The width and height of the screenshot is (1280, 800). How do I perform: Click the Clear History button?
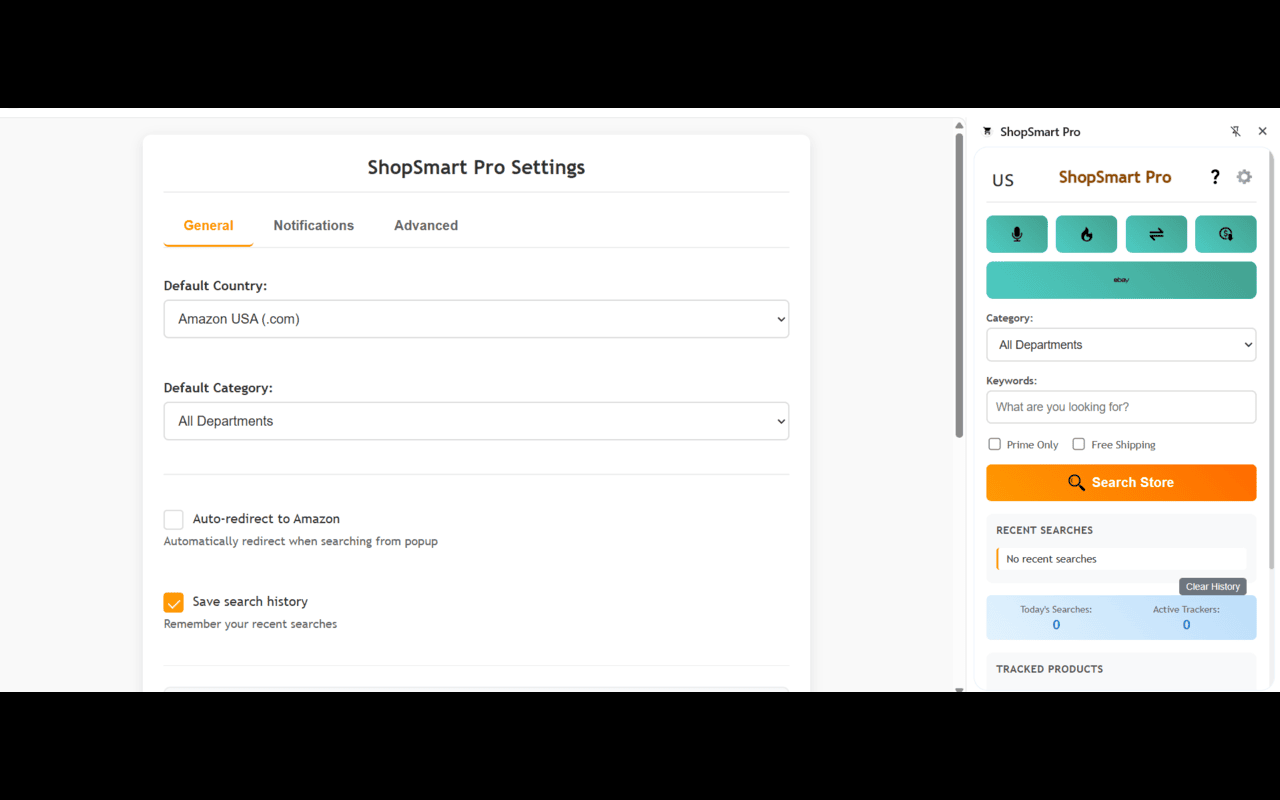(1213, 587)
